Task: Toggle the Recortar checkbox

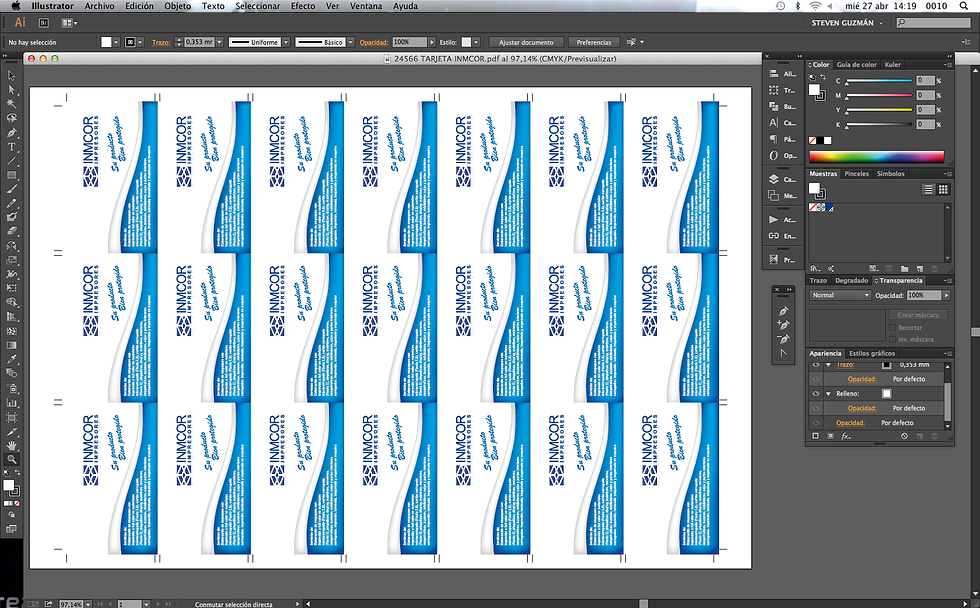Action: pyautogui.click(x=892, y=327)
